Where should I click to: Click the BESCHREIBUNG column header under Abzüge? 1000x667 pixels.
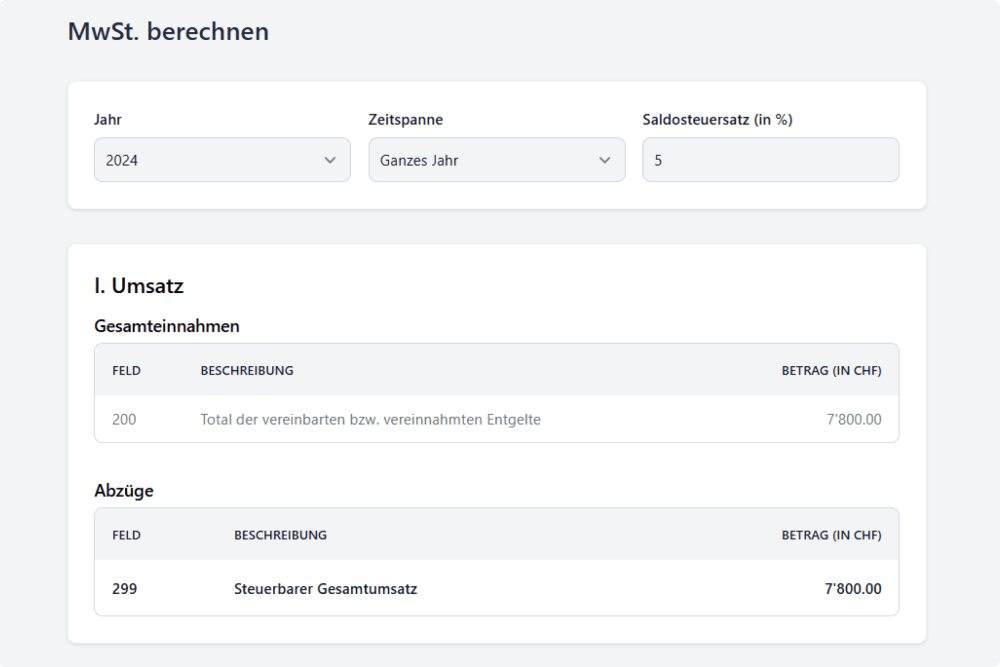[x=279, y=535]
